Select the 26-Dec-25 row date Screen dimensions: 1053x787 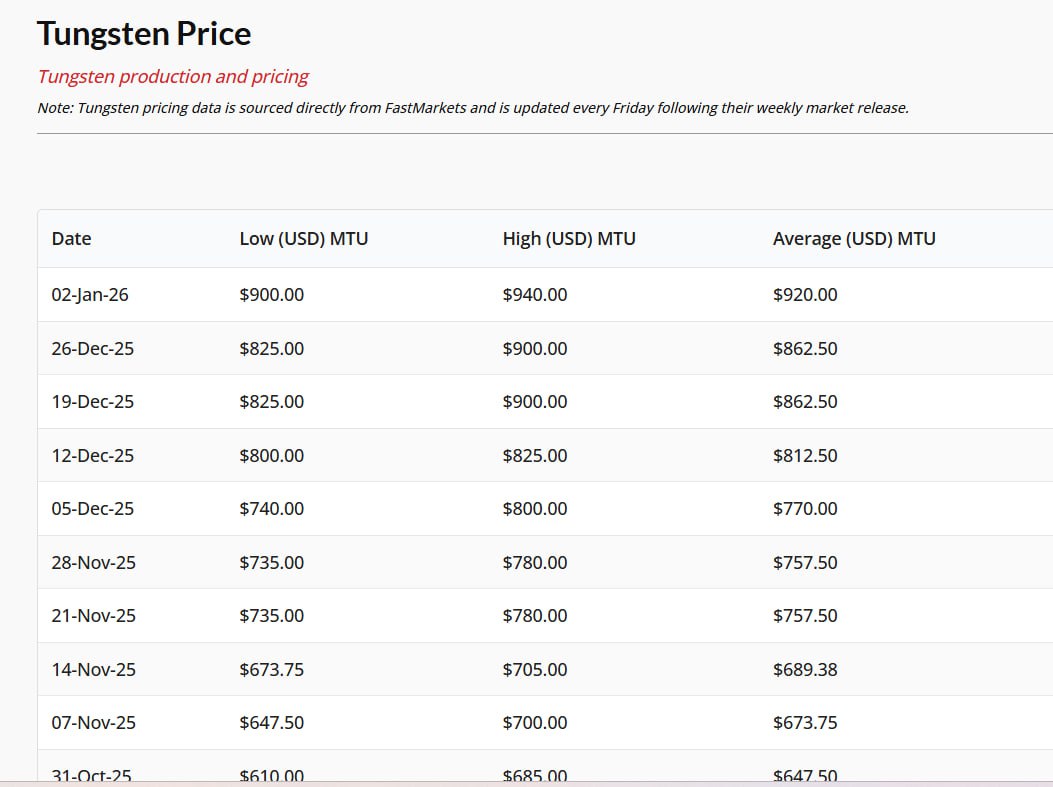93,349
